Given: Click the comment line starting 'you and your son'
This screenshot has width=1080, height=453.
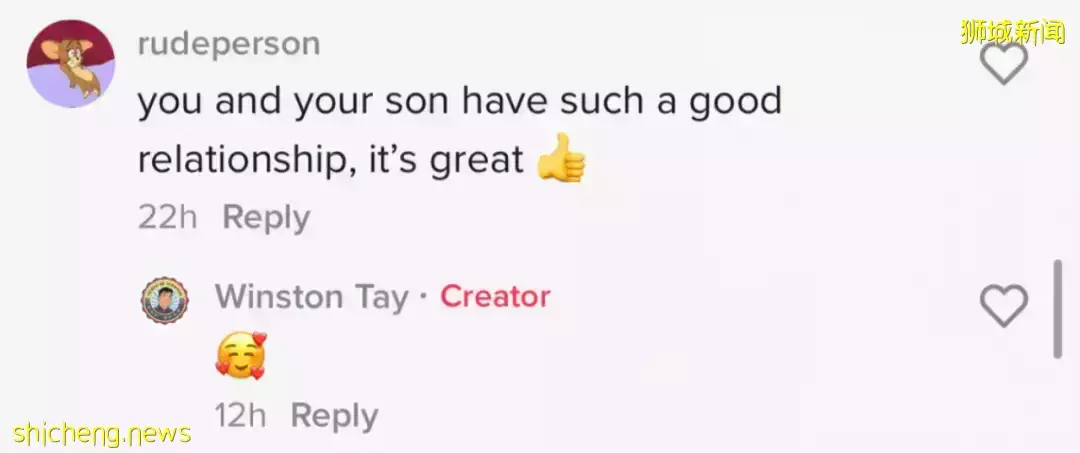Looking at the screenshot, I should [458, 102].
